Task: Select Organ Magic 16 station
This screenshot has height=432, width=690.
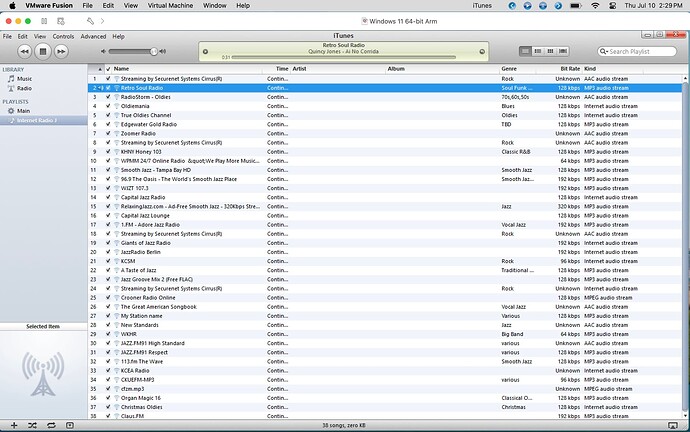Action: click(x=385, y=398)
